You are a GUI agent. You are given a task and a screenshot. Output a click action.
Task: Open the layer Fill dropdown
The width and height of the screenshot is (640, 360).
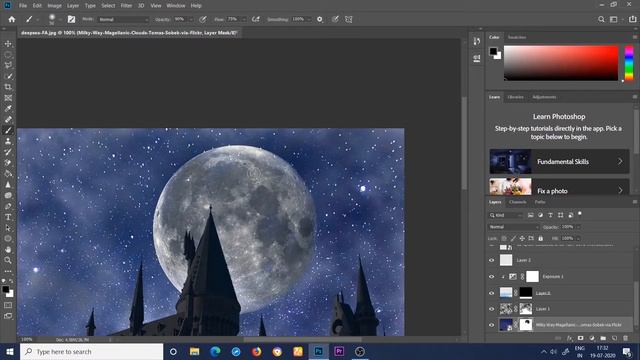tap(578, 238)
